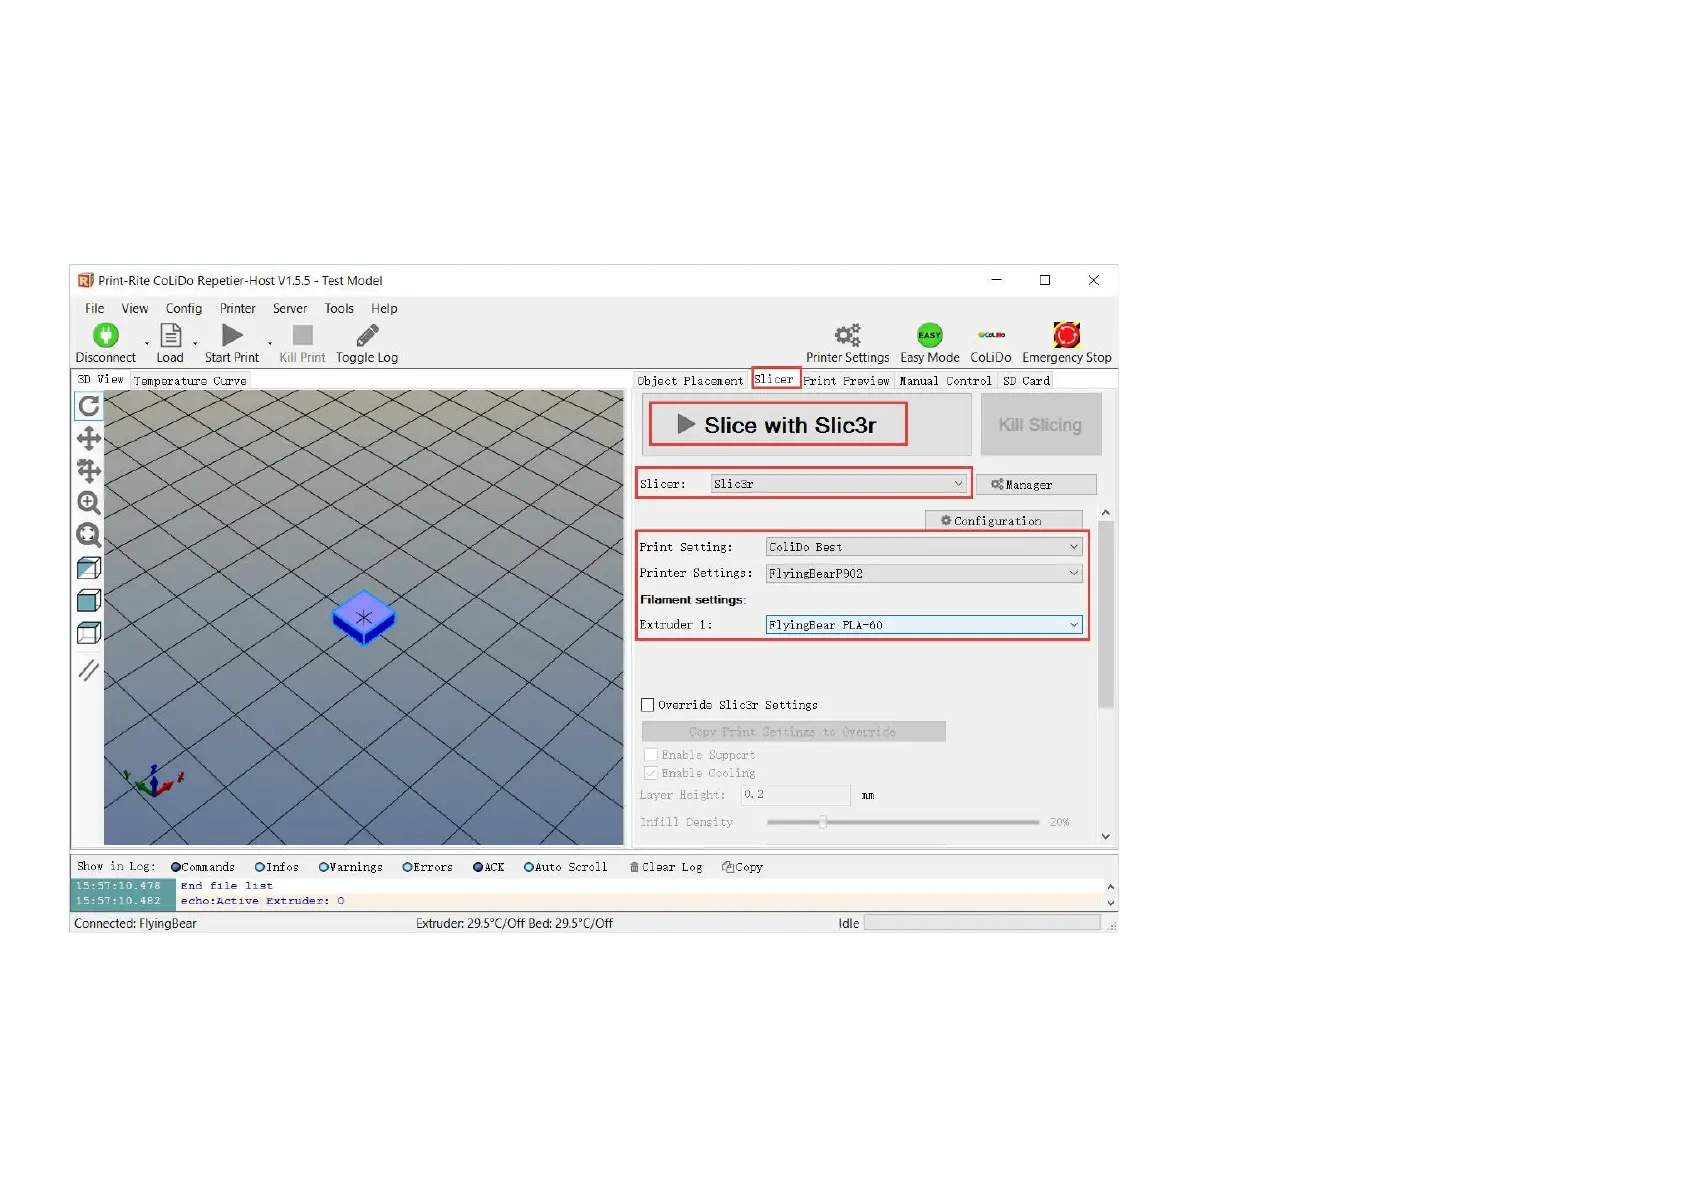Image resolution: width=1684 pixels, height=1191 pixels.
Task: Open Printer Settings gears icon
Action: pyautogui.click(x=847, y=336)
